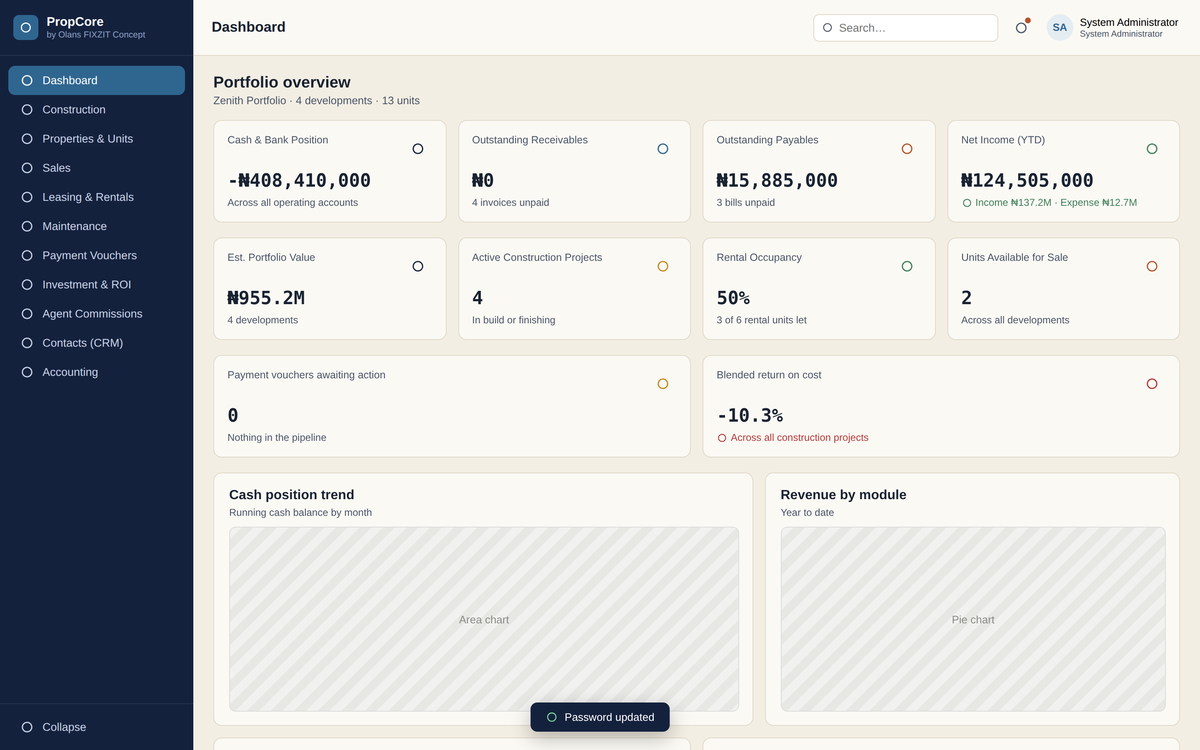Click 'Across all construction projects' text

[800, 438]
